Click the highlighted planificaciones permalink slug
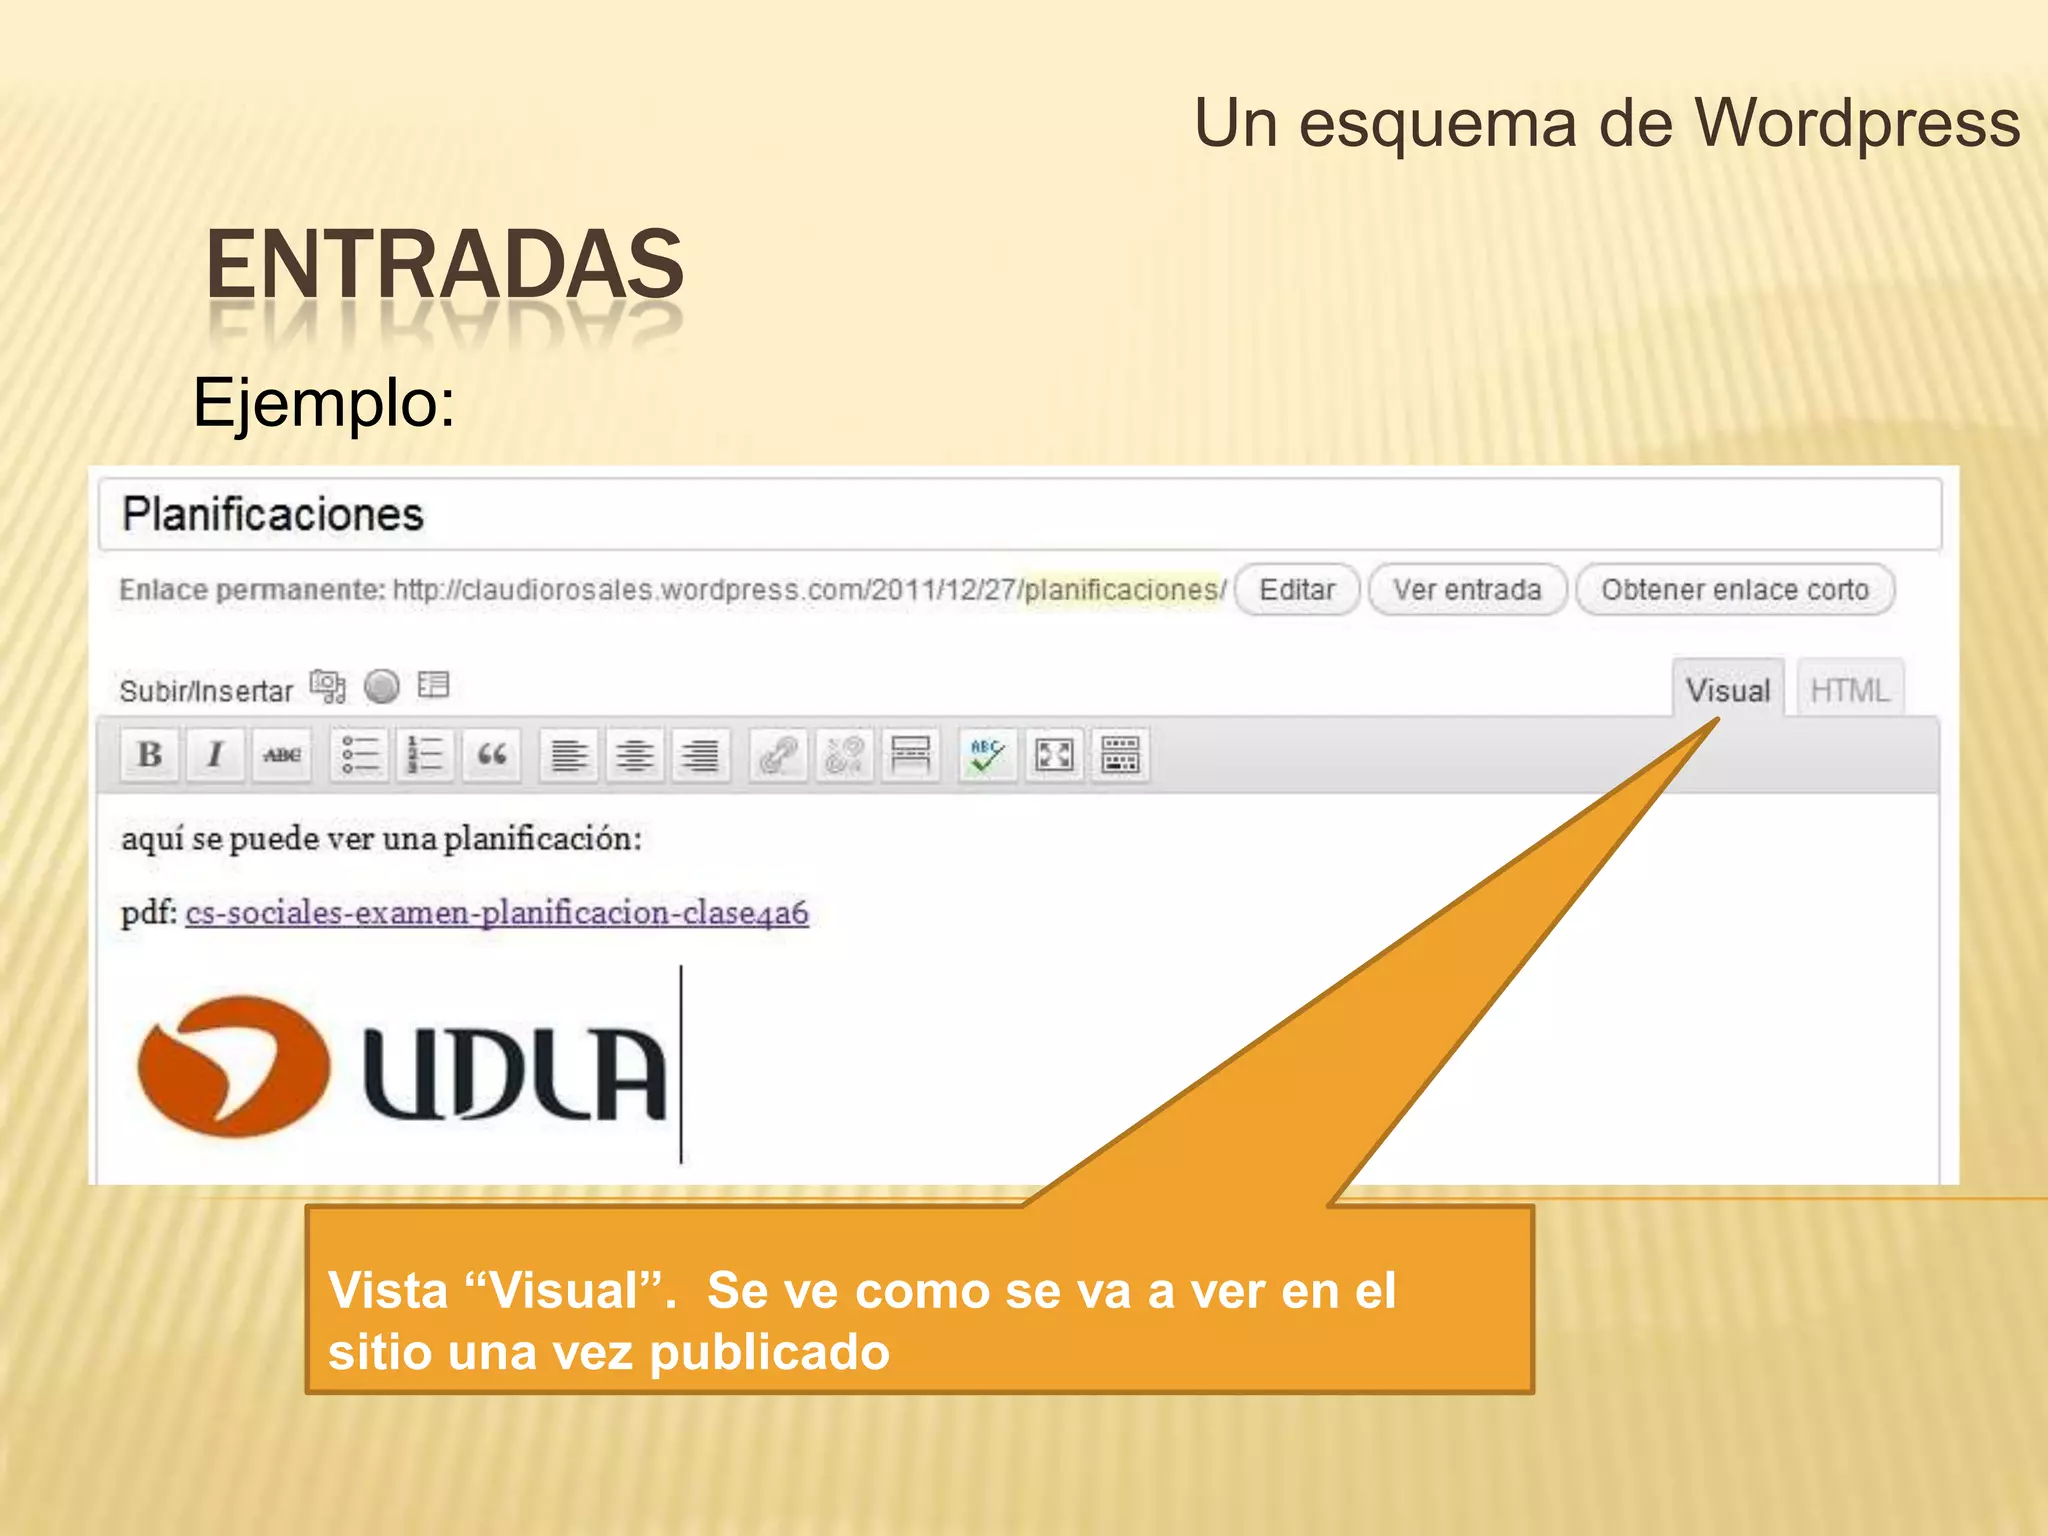Image resolution: width=2048 pixels, height=1536 pixels. point(1121,590)
